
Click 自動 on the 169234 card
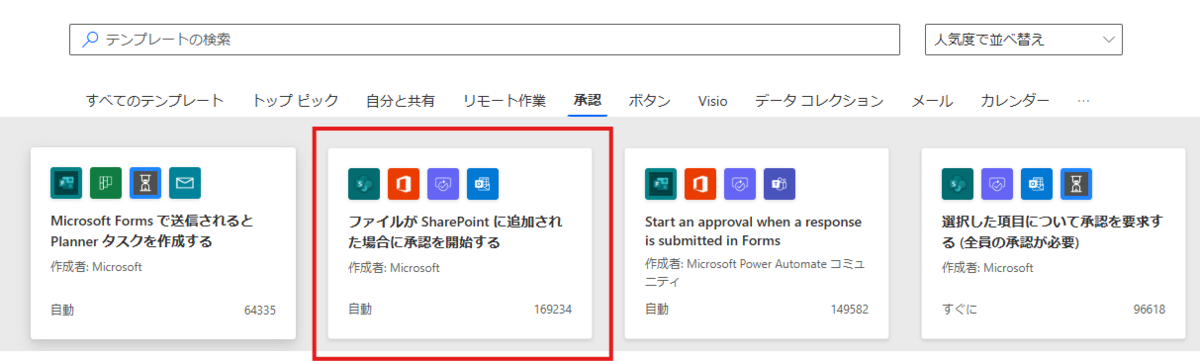point(360,310)
